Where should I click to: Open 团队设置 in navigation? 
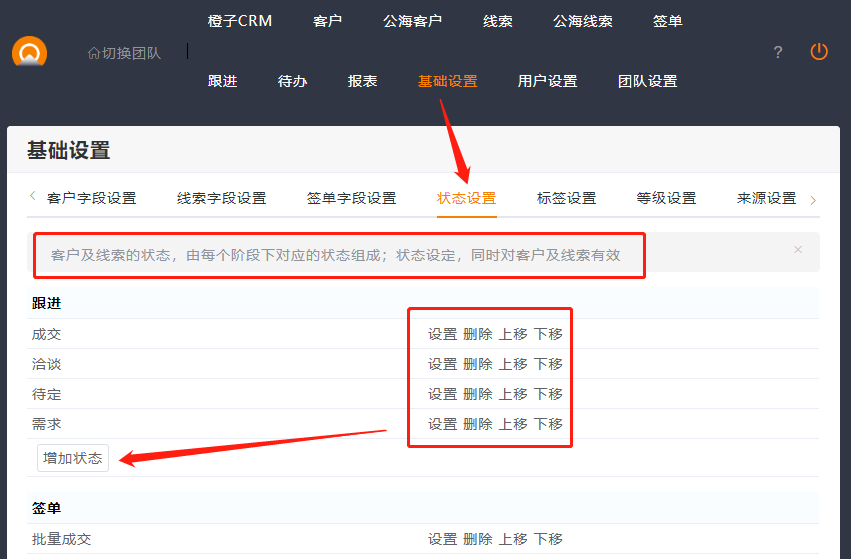pos(647,81)
